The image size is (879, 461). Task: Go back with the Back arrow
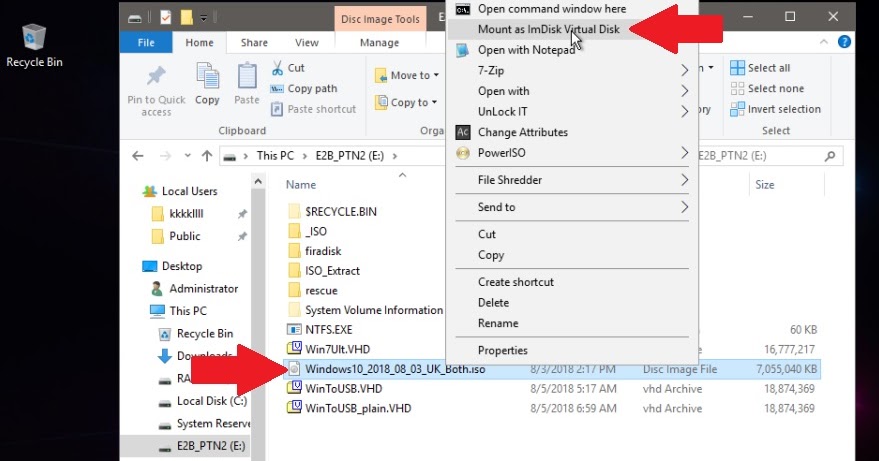pyautogui.click(x=138, y=156)
